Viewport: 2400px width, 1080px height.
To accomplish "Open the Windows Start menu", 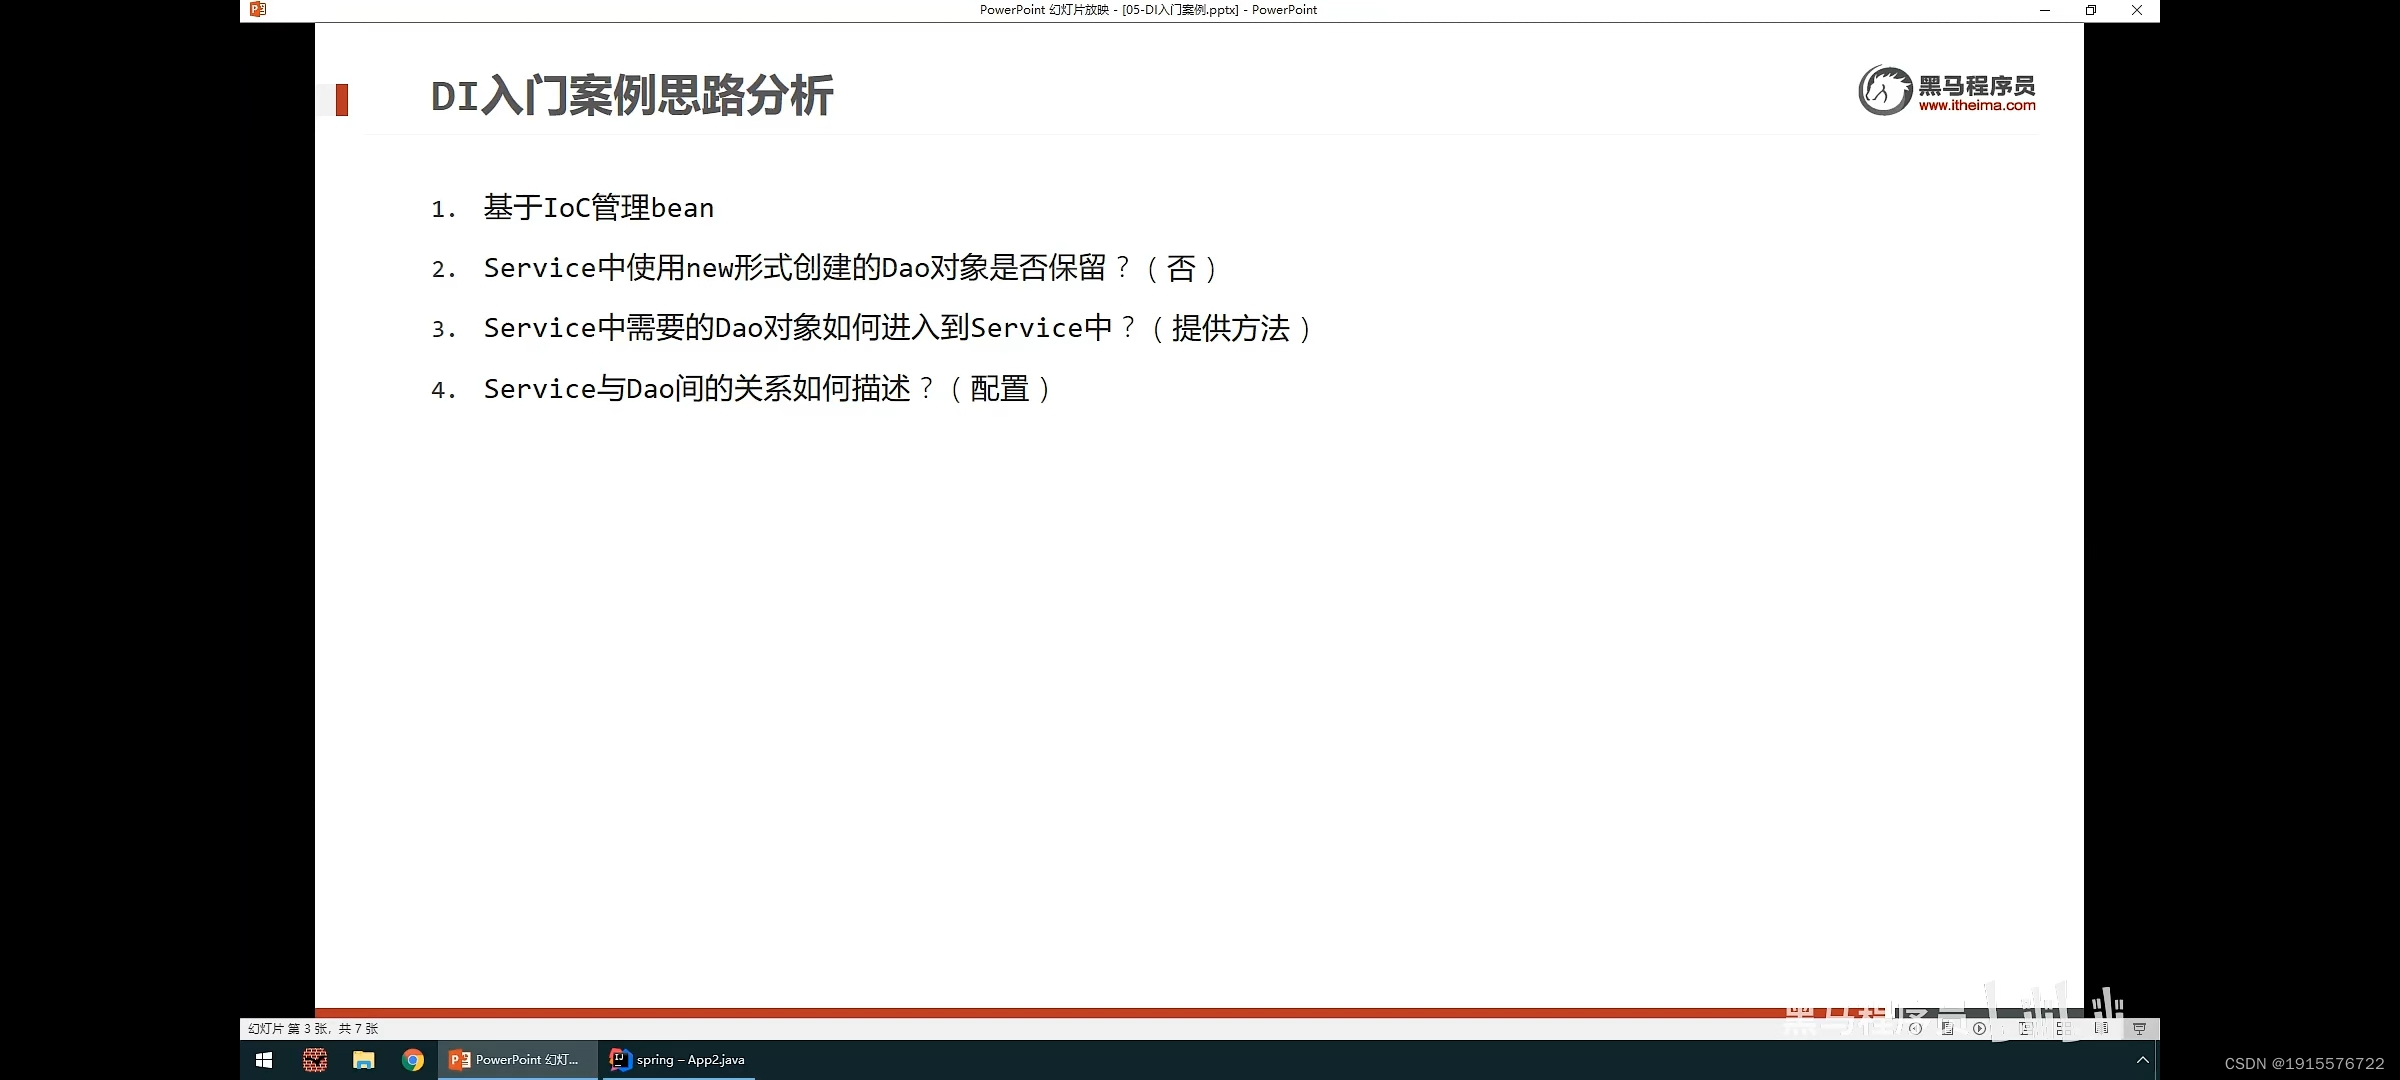I will 264,1060.
